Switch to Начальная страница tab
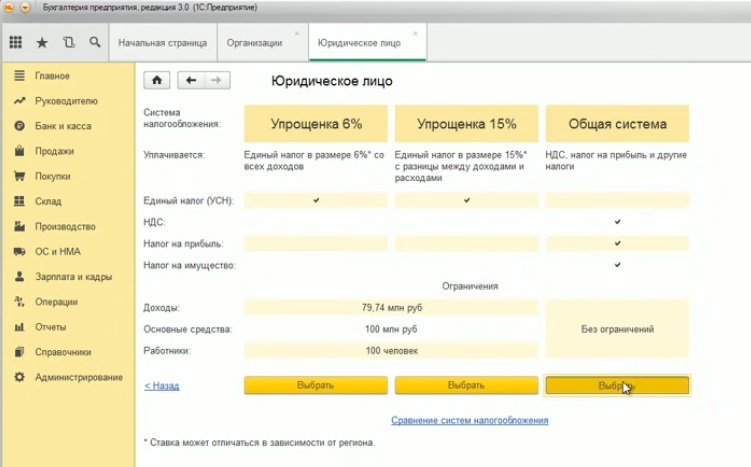This screenshot has height=467, width=751. point(162,44)
